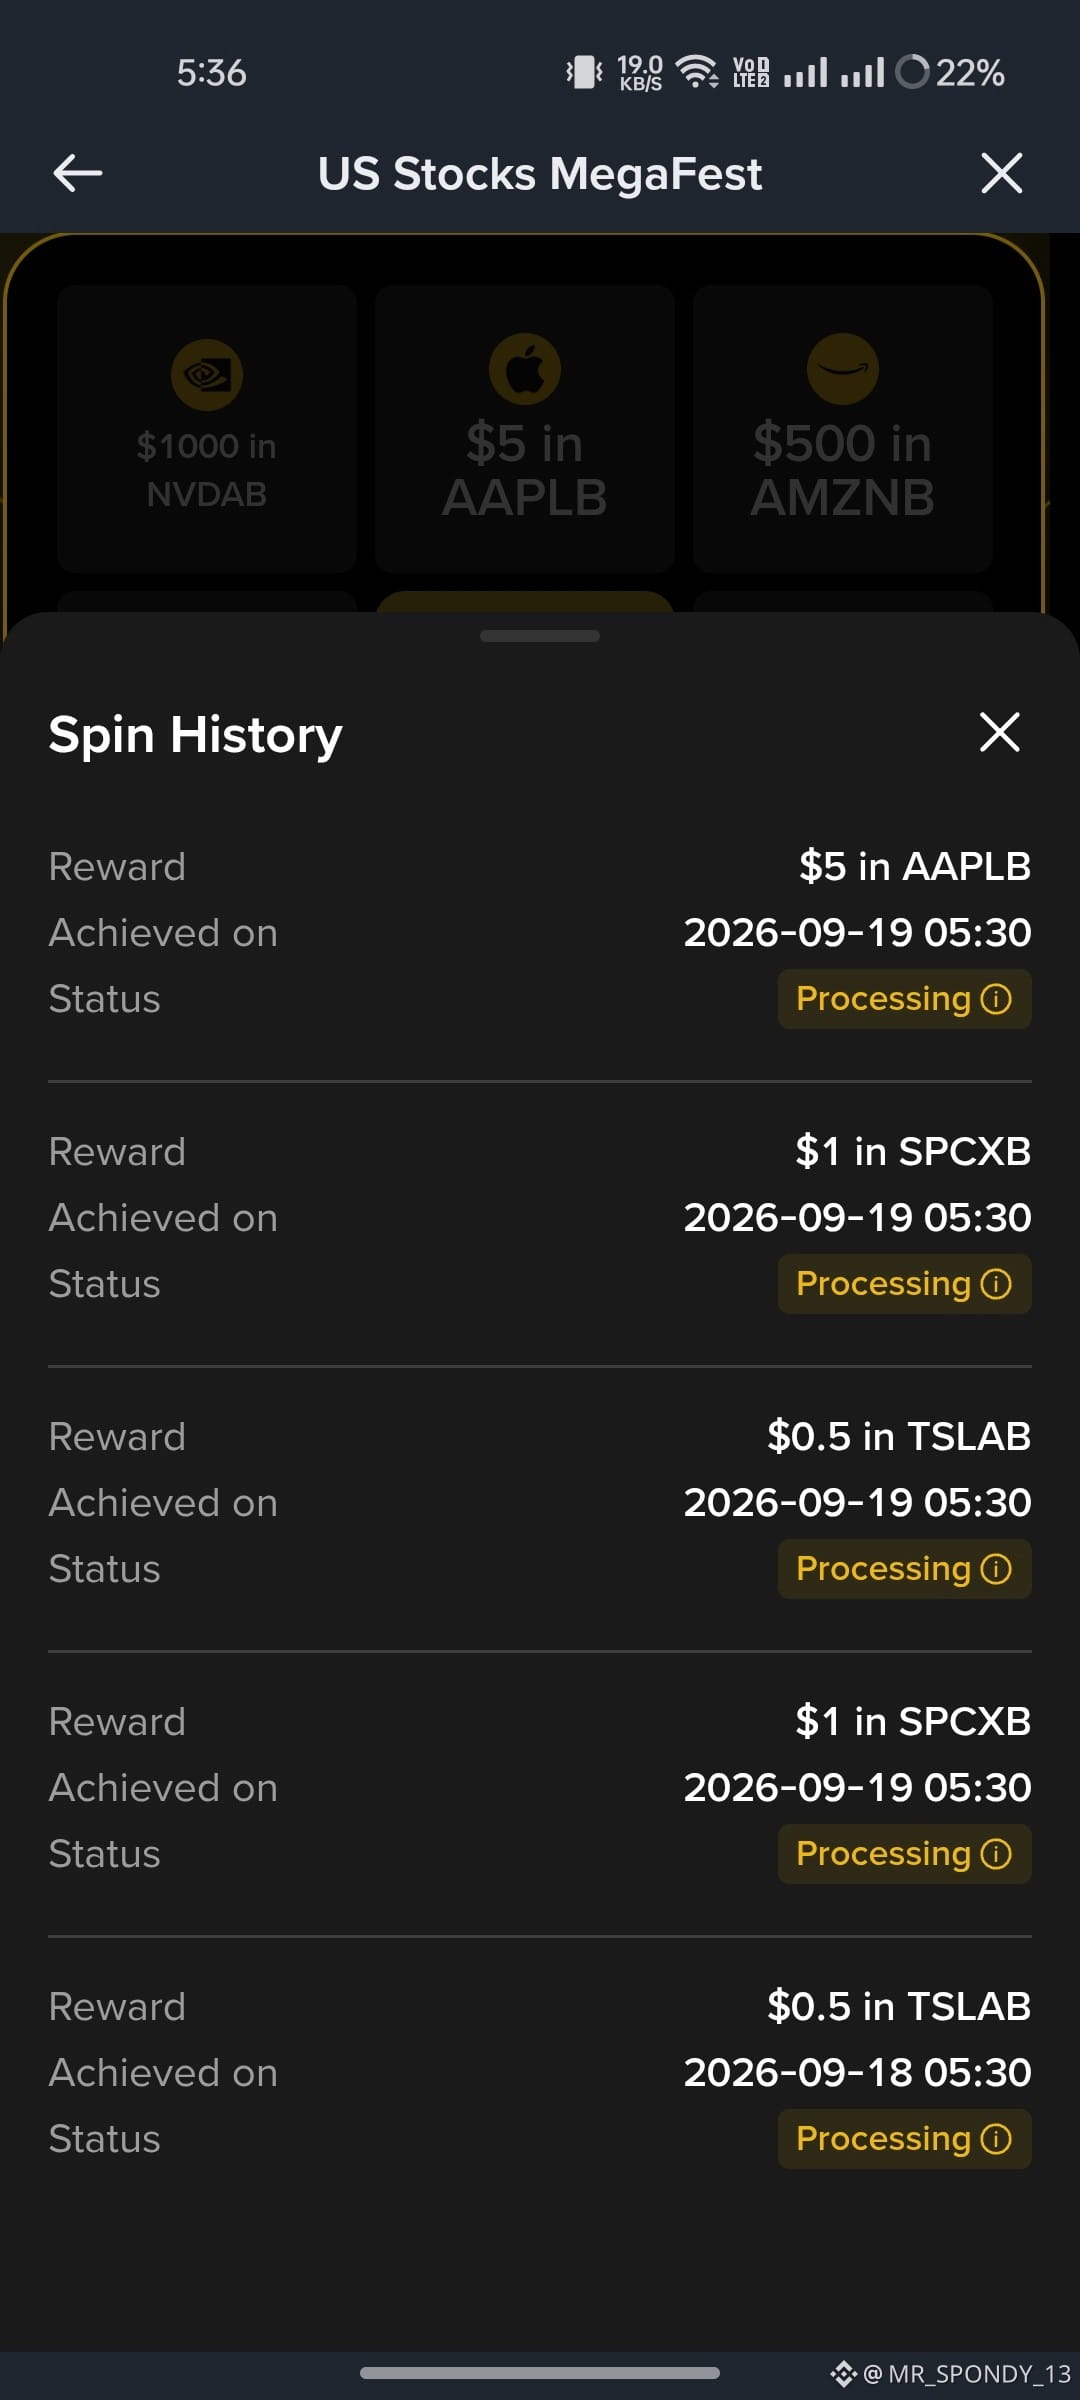Open info icon on second $1 SPCXB status
This screenshot has height=2400, width=1080.
(x=996, y=1854)
